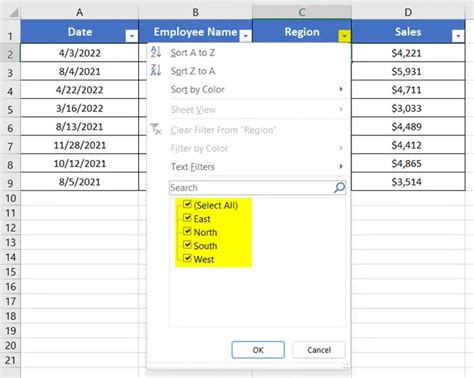This screenshot has height=378, width=474.
Task: Select row 21 header
Action: [x=10, y=360]
